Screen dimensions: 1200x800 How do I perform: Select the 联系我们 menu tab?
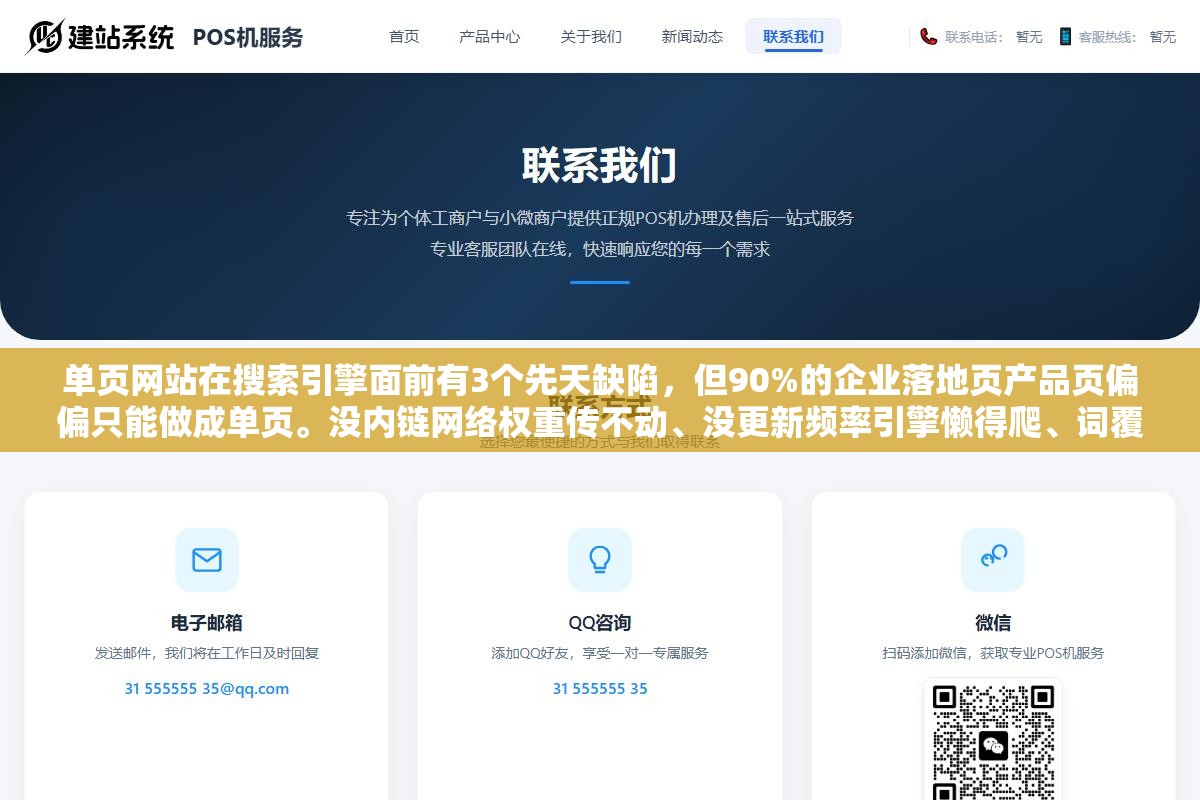coord(793,36)
